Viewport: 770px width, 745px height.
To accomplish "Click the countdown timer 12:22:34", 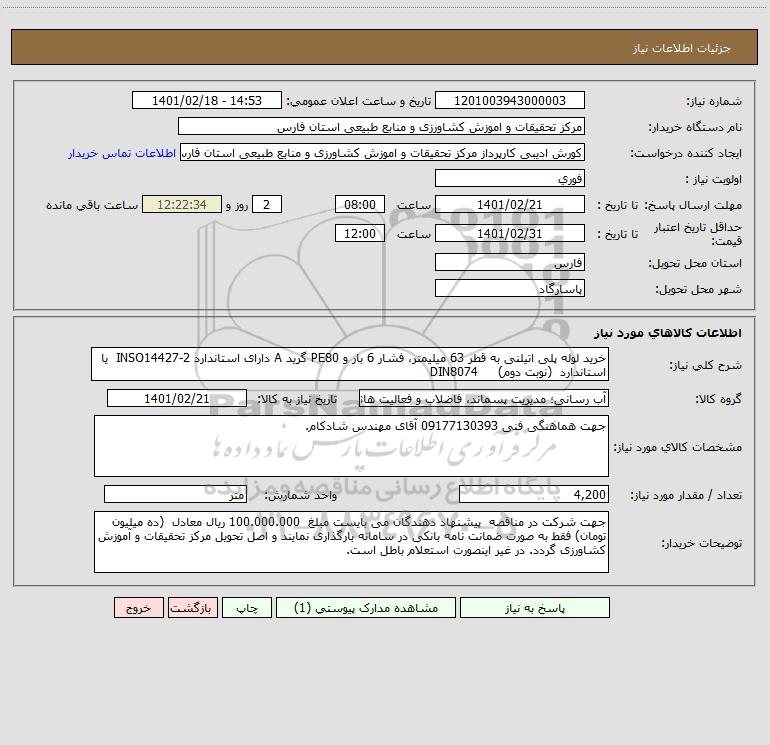I will 182,204.
